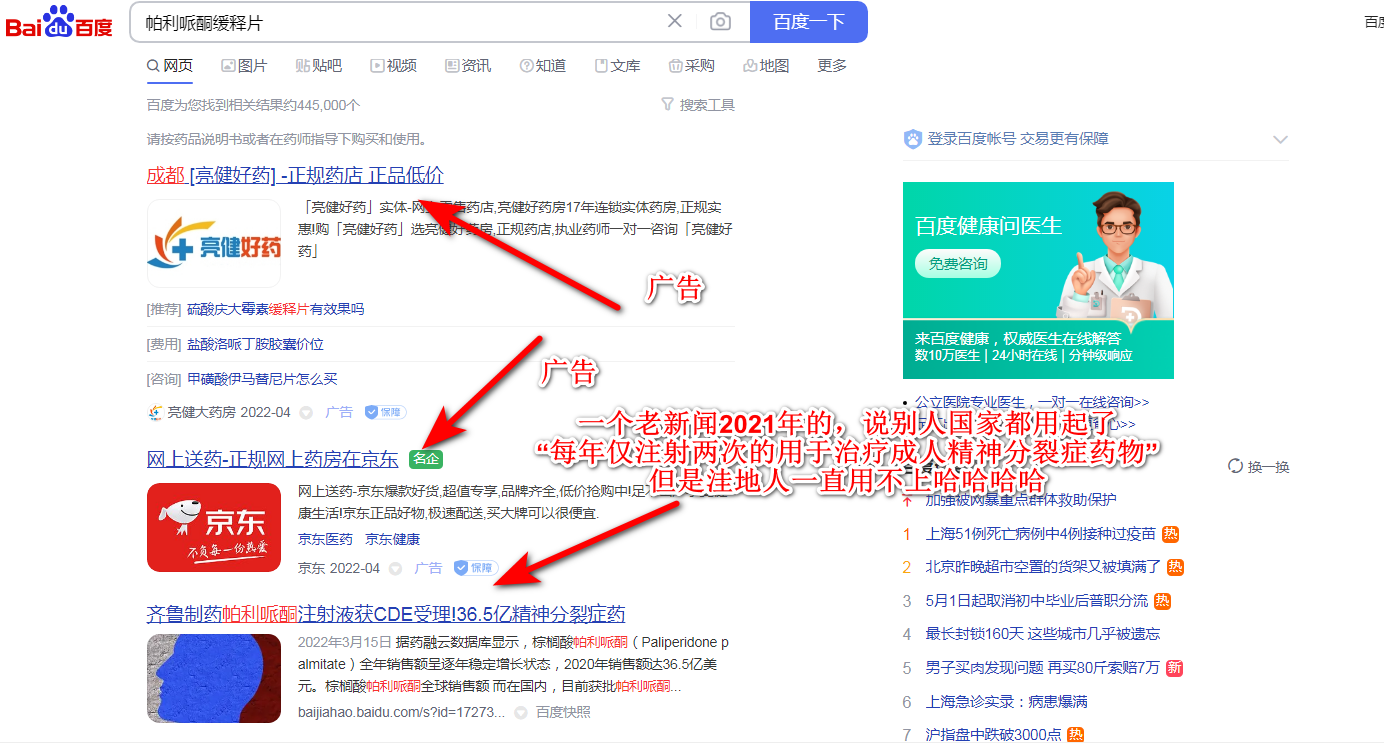
Task: Open camera image search icon
Action: (x=720, y=22)
